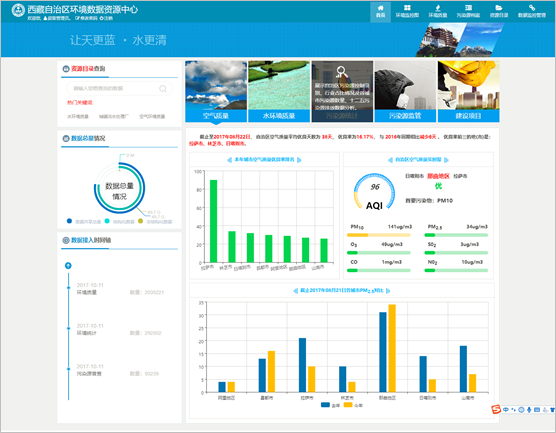Toggle the yellow legend swatch under PM2.5 chart

point(348,405)
